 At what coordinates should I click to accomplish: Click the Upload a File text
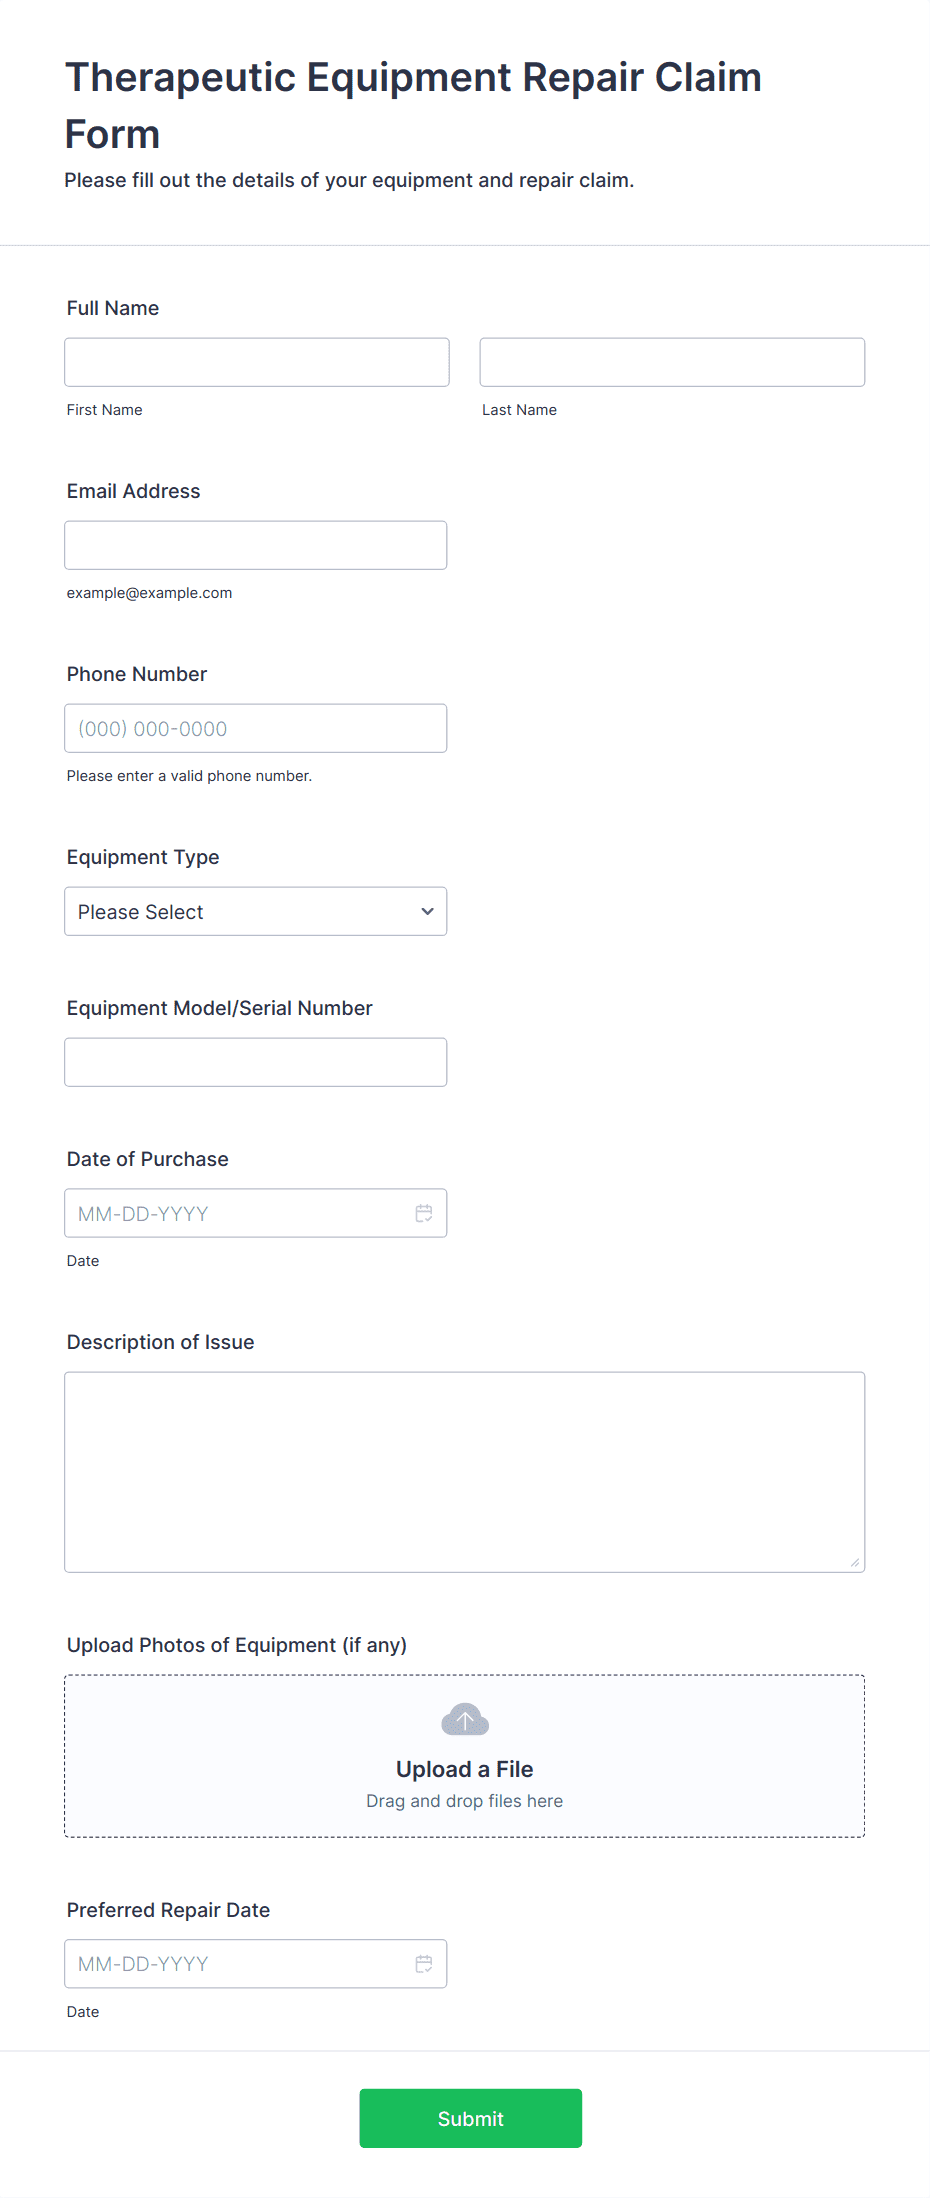coord(465,1769)
